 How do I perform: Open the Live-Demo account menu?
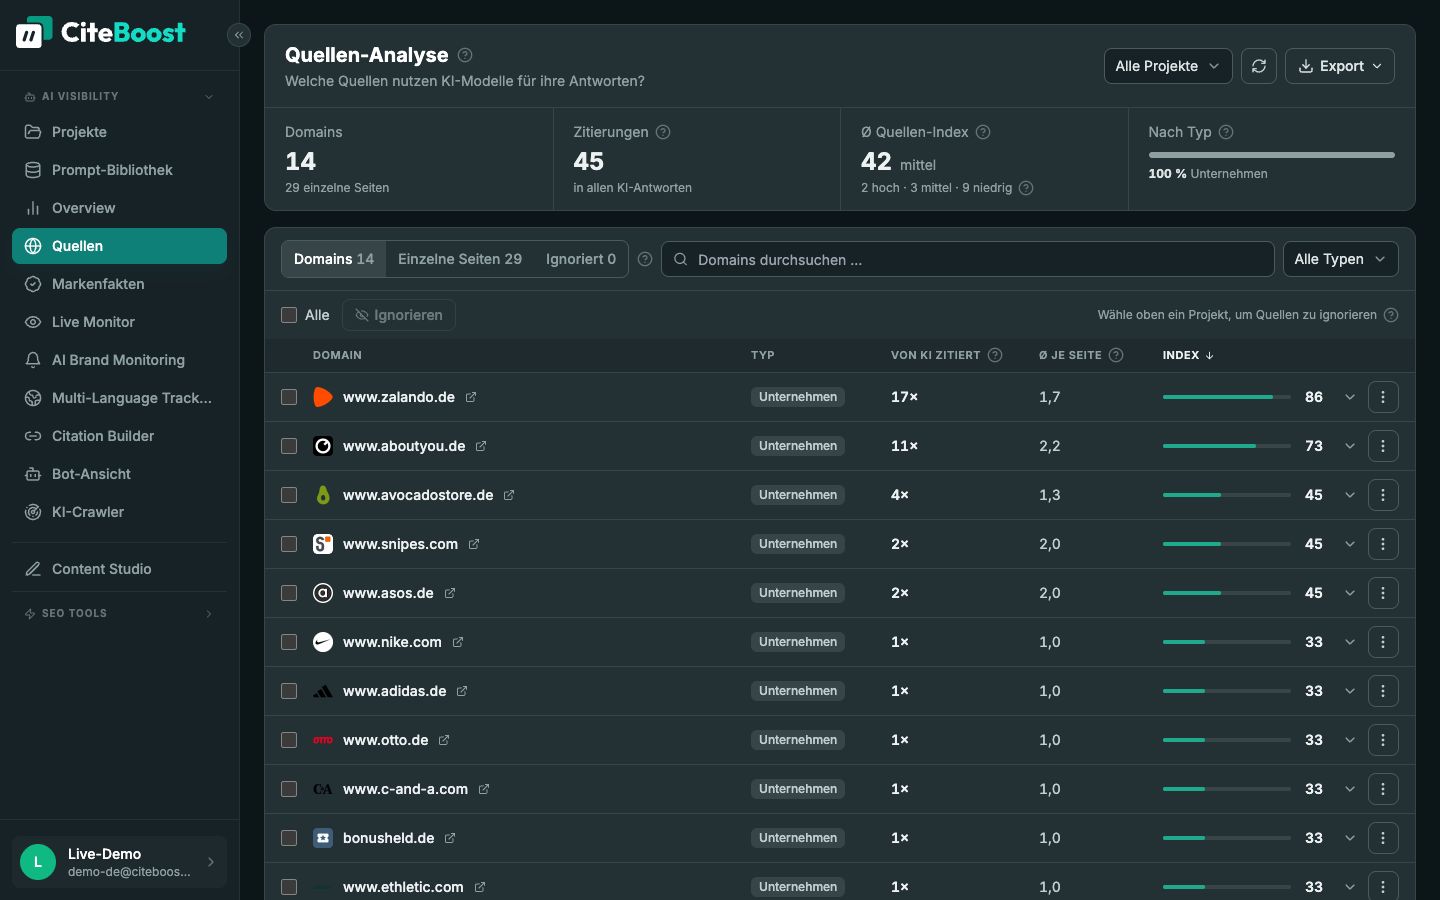point(119,862)
